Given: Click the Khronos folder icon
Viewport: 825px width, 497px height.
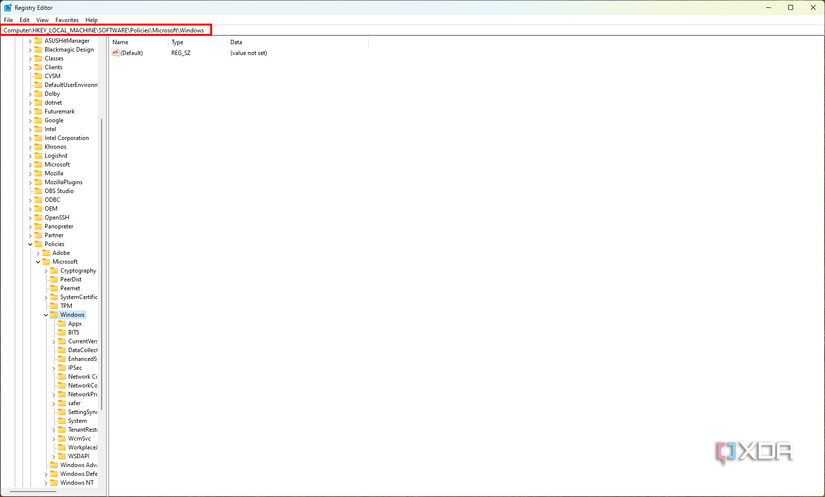Looking at the screenshot, I should tap(38, 147).
